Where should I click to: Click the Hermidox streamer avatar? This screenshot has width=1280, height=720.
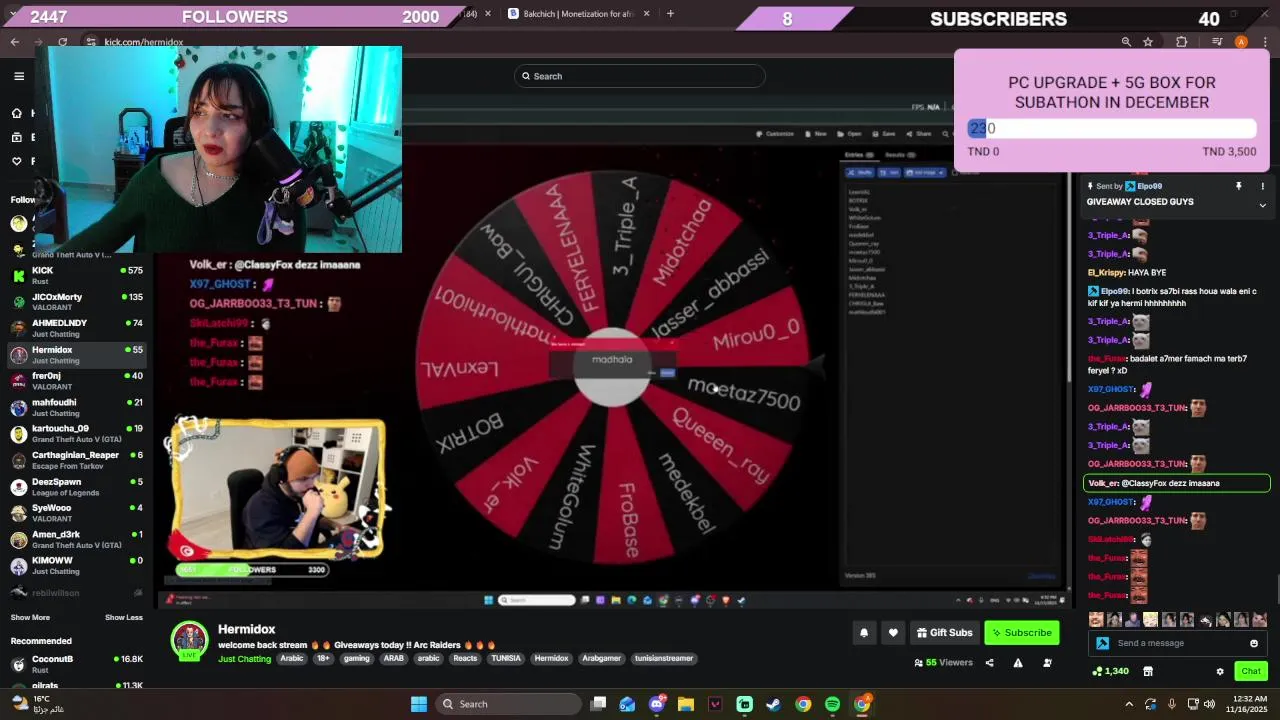click(x=190, y=640)
